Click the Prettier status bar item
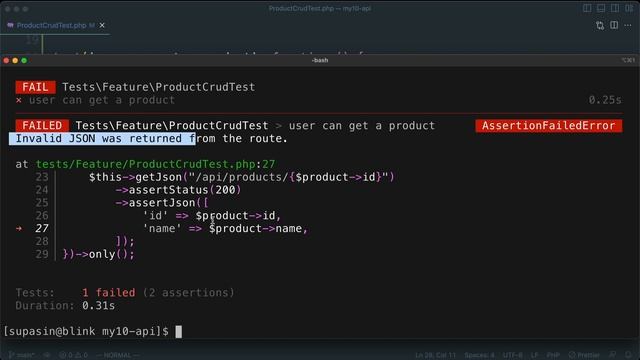The image size is (640, 360). click(x=584, y=355)
